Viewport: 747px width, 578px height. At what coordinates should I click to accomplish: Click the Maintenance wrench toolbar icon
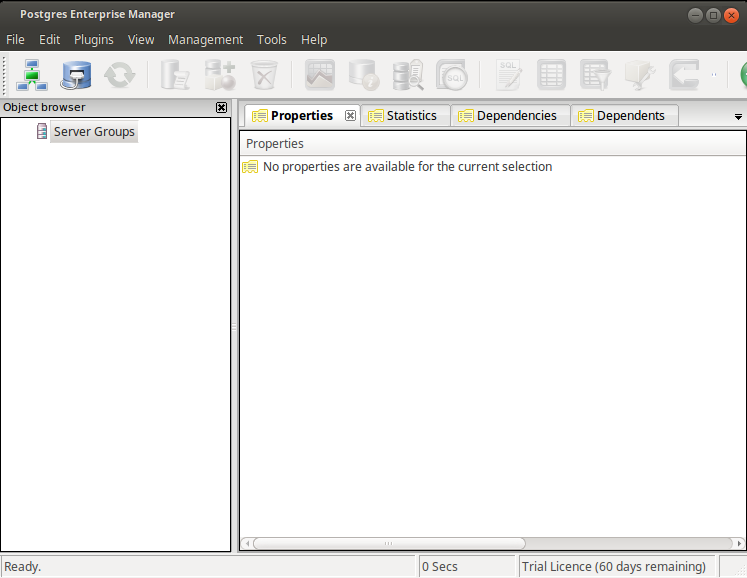click(x=640, y=75)
